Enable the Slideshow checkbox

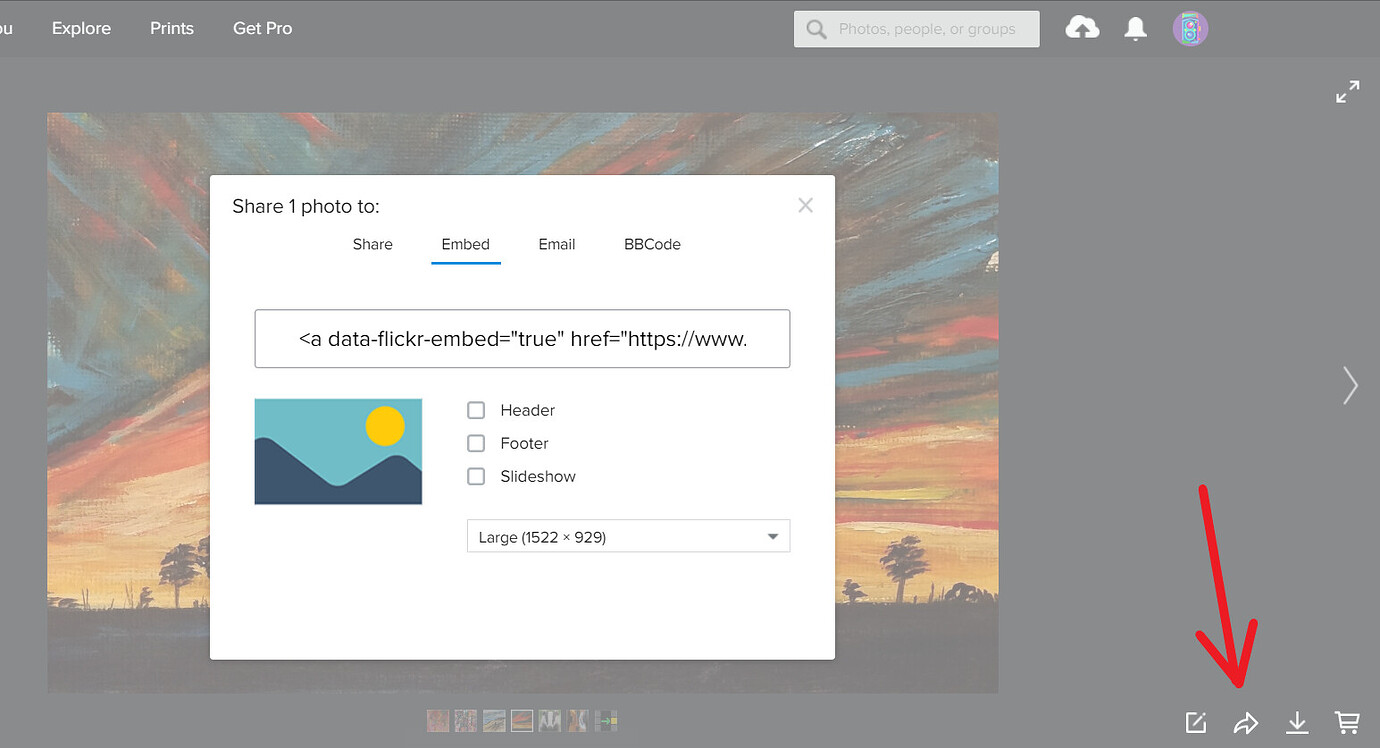click(x=476, y=476)
